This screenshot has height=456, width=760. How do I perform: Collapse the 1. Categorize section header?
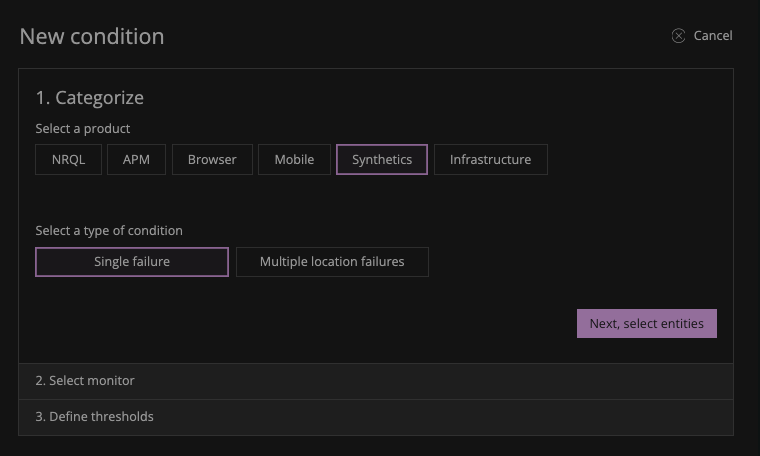coord(90,98)
